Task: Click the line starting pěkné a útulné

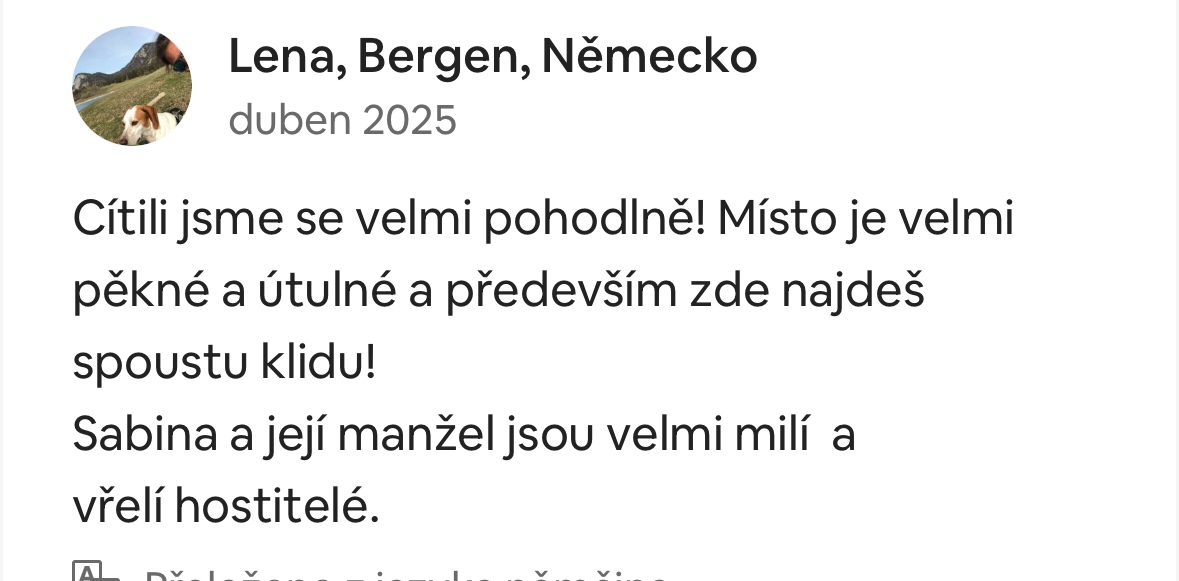Action: 499,292
